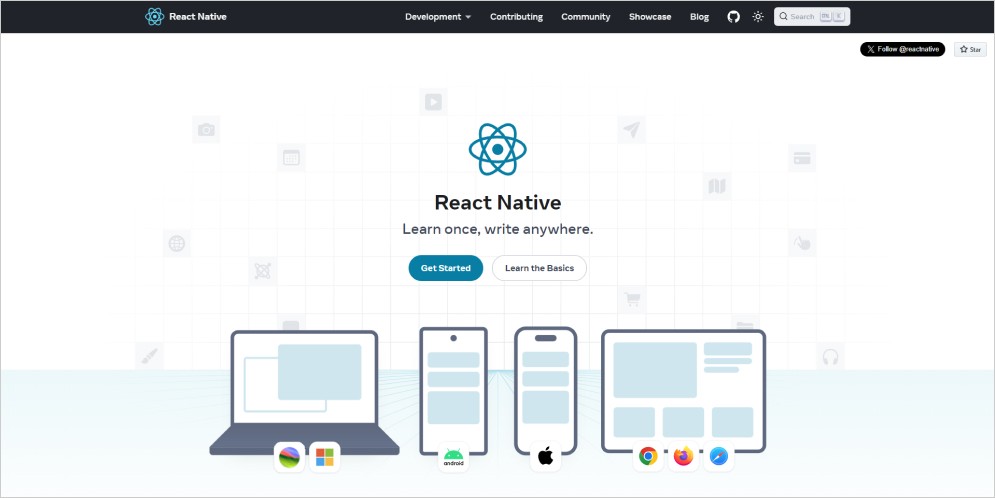Click the Chrome browser icon
The image size is (995, 498).
[x=648, y=456]
